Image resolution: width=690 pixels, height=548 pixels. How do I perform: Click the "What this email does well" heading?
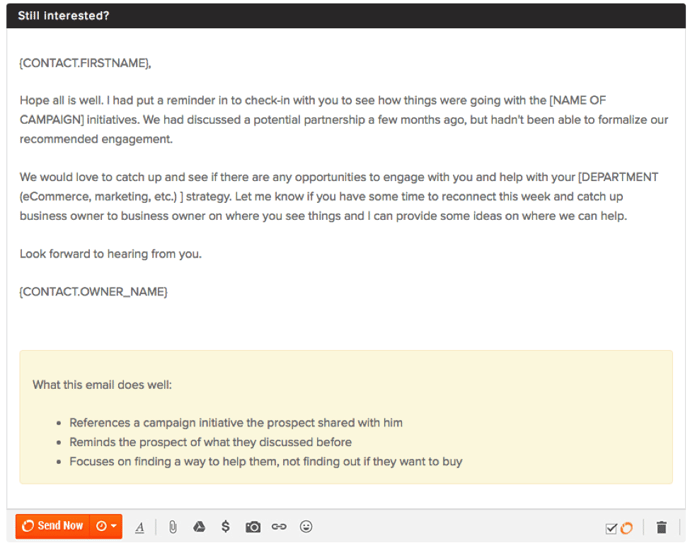[102, 384]
